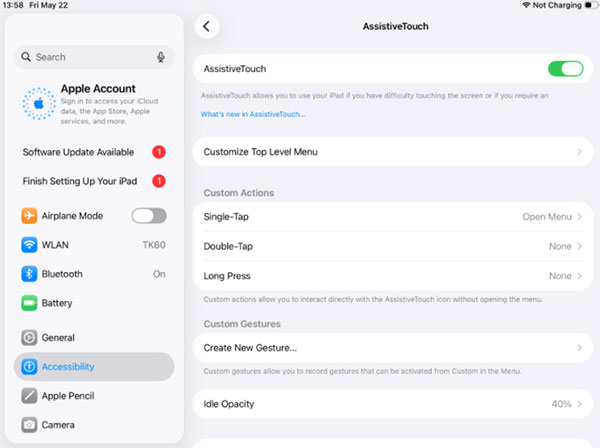
Task: Tap the Idle Opacity label
Action: coord(229,404)
